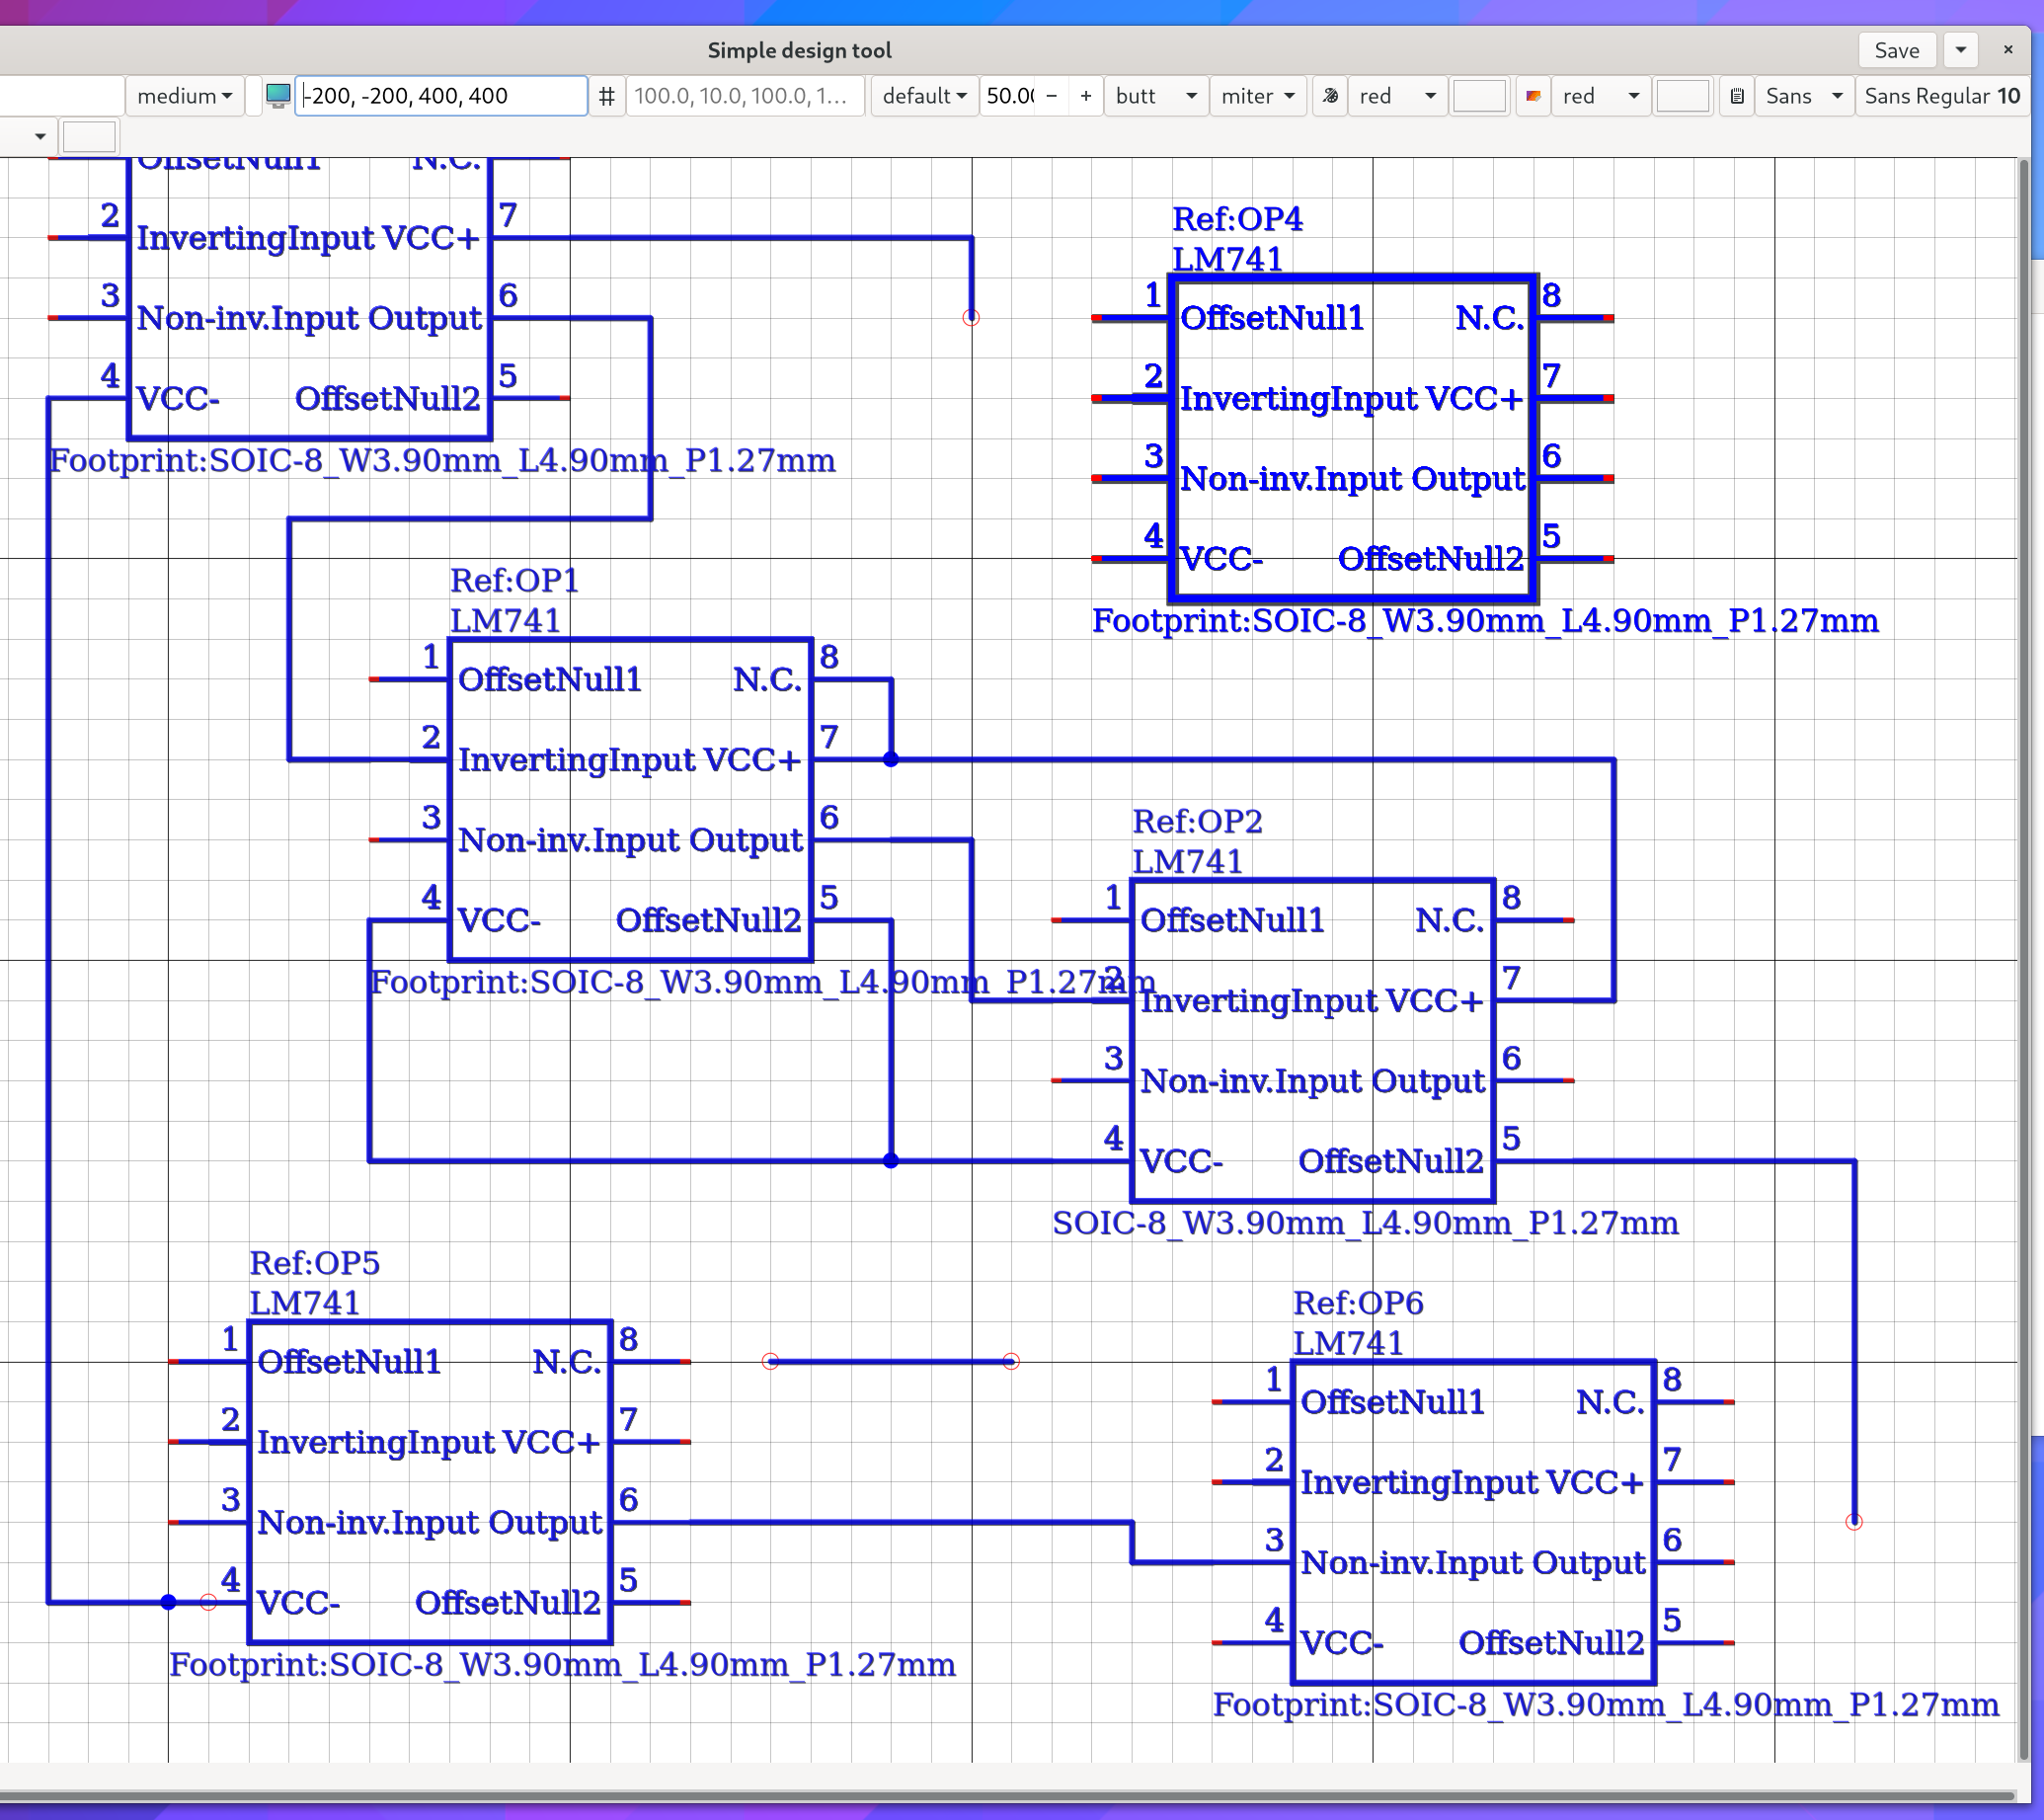The height and width of the screenshot is (1820, 2044).
Task: Open the 'medium' size dropdown
Action: pyautogui.click(x=185, y=95)
